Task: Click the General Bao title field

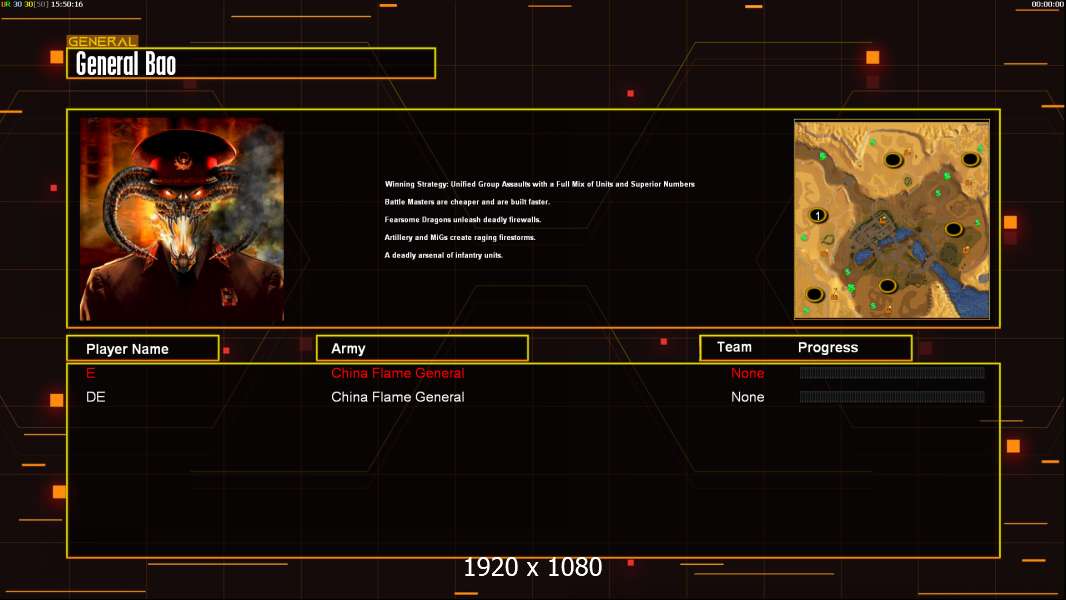Action: coord(251,63)
